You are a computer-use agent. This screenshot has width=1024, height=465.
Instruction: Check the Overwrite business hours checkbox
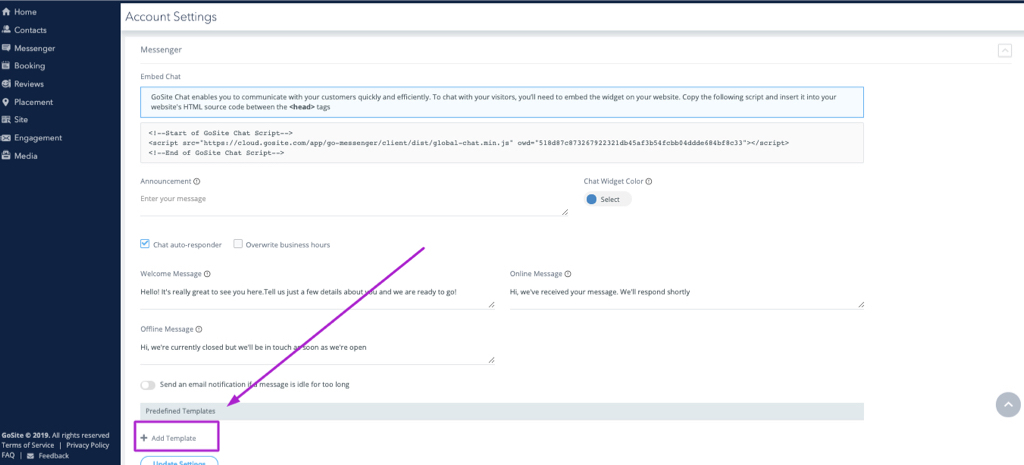pos(238,244)
